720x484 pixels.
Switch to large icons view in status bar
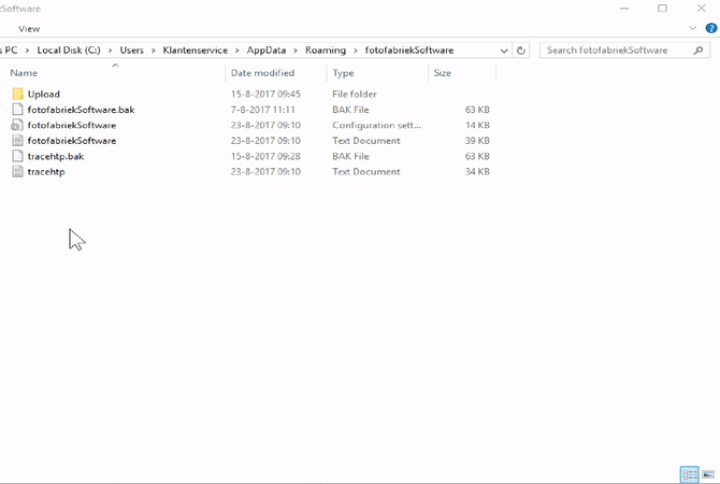tap(706, 474)
